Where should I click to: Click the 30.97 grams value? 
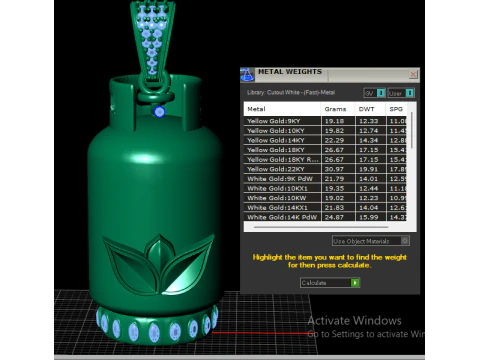[334, 169]
